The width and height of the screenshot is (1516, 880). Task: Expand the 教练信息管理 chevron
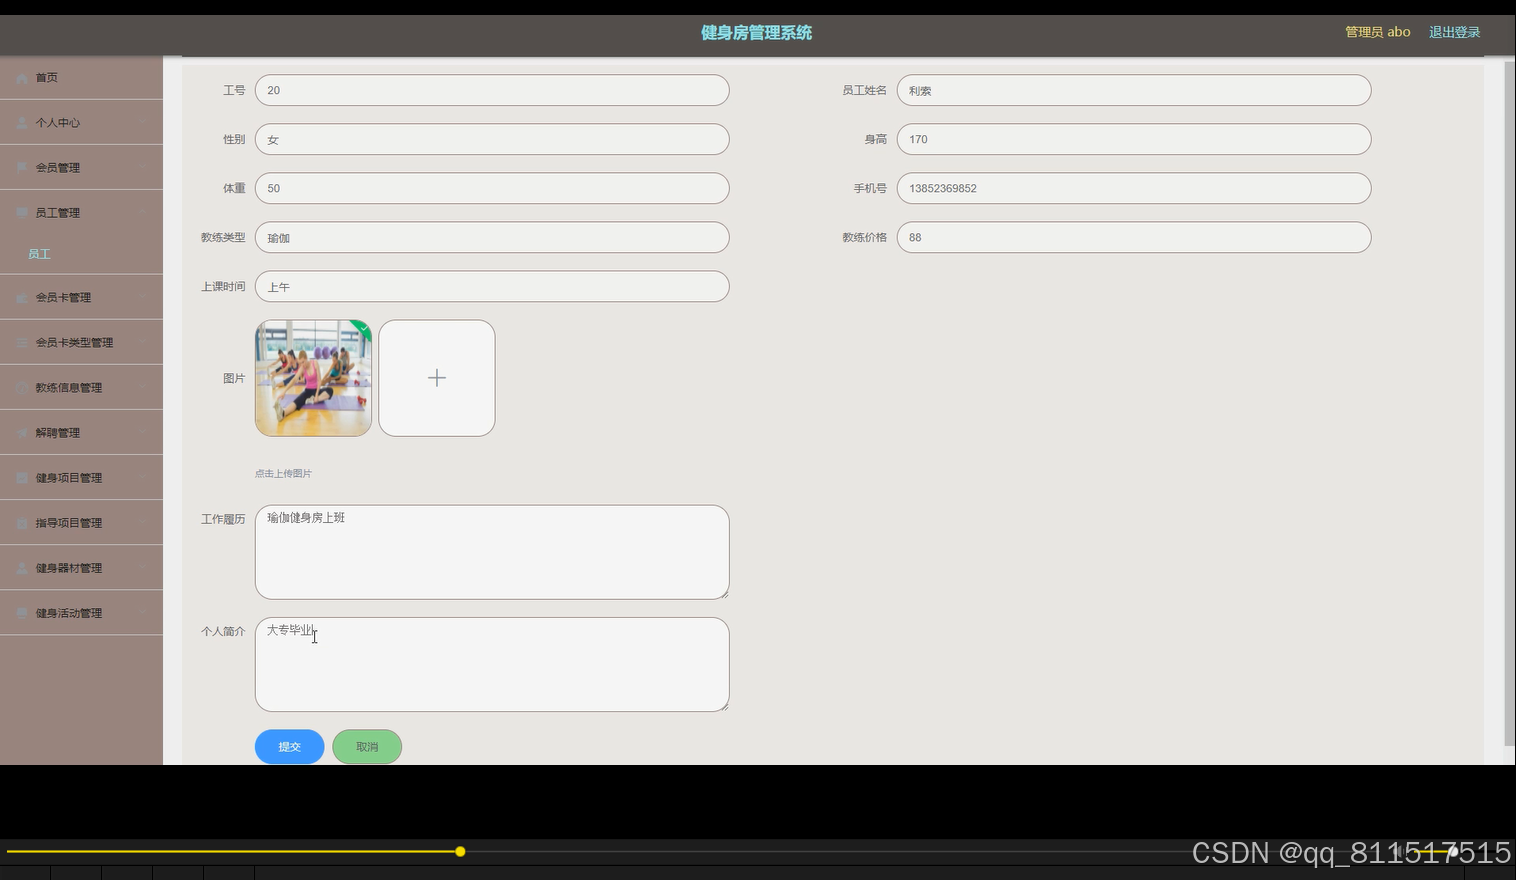pos(143,388)
